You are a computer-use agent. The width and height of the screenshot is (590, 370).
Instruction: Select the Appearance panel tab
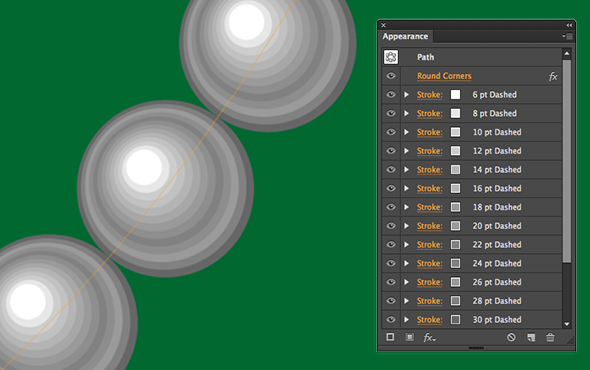[405, 37]
